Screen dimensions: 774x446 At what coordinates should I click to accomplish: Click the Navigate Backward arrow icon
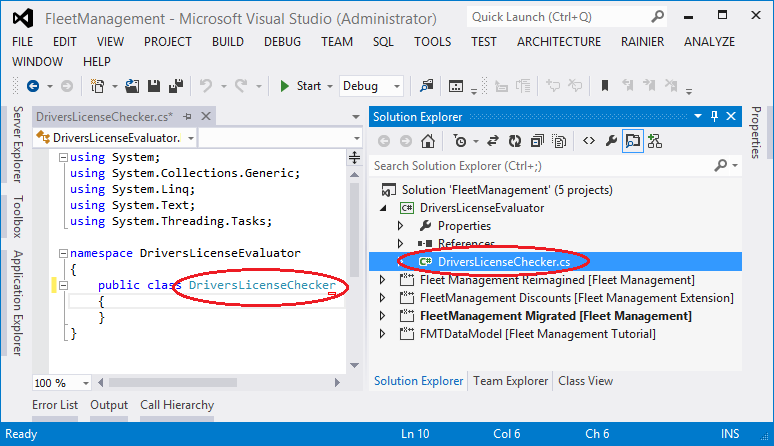pyautogui.click(x=33, y=87)
